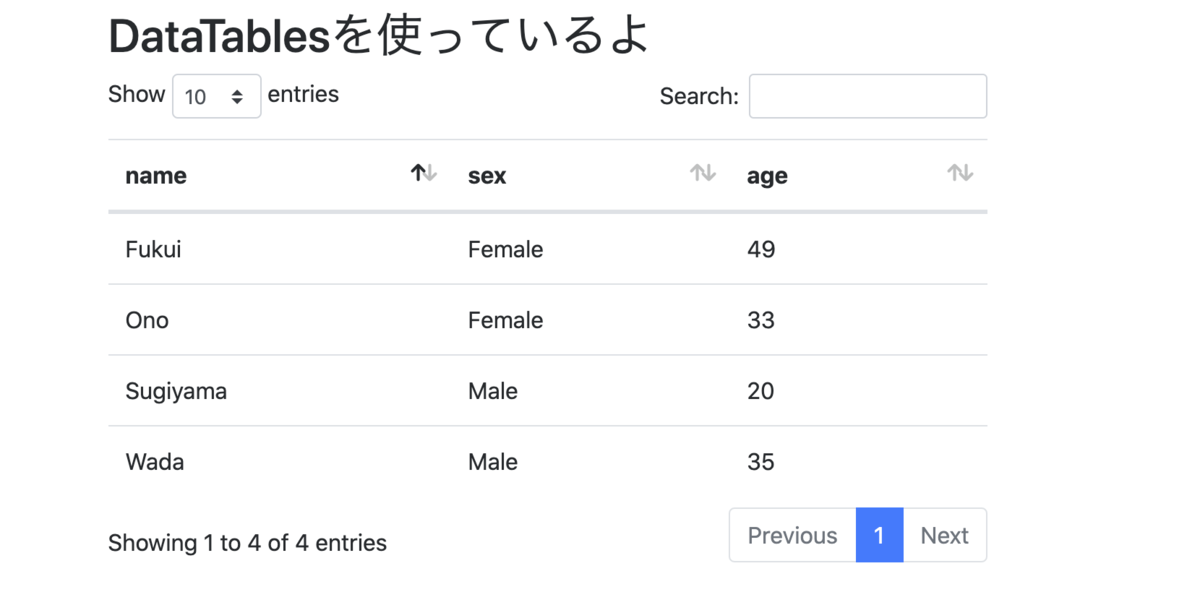This screenshot has width=1200, height=613.
Task: Click the age column sort arrows icon
Action: click(x=960, y=173)
